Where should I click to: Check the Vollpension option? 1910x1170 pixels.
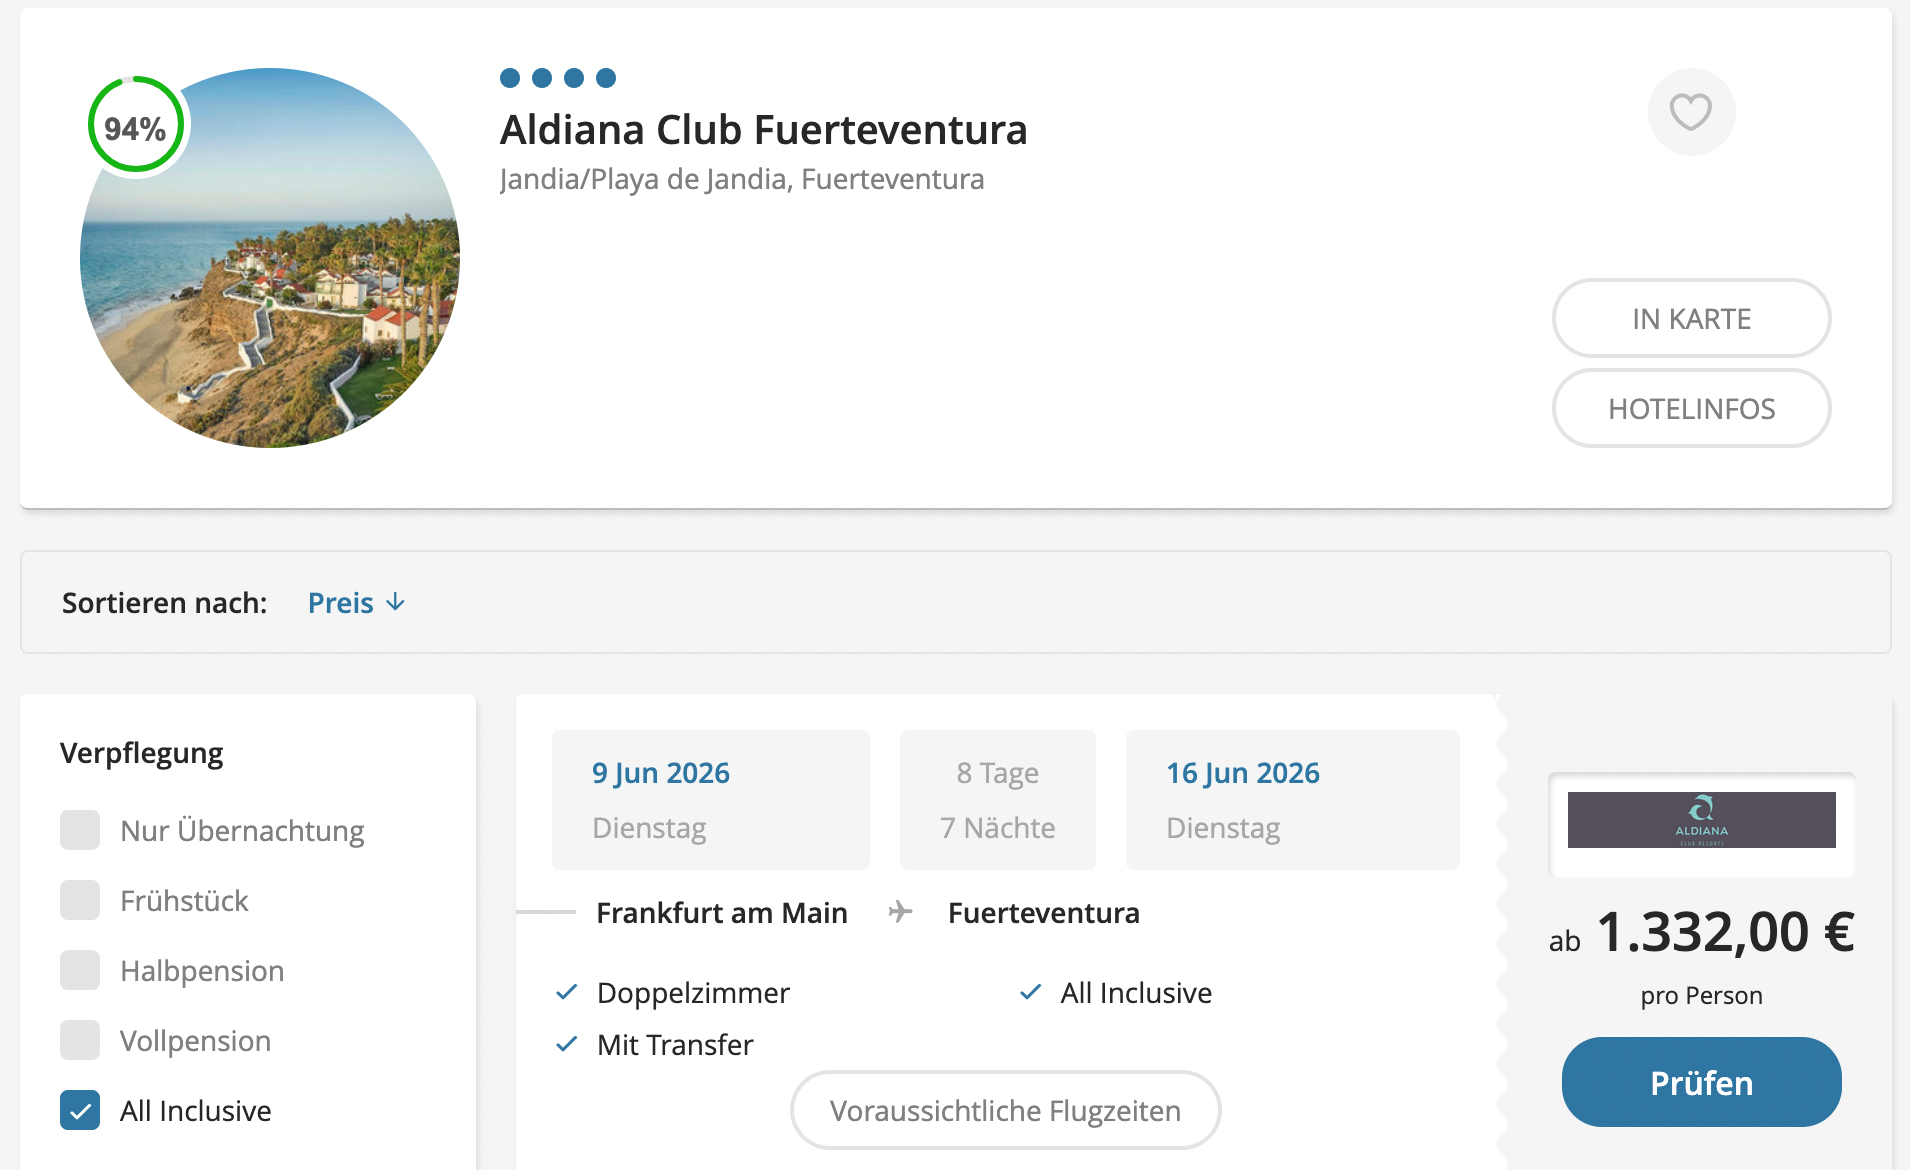point(80,1040)
